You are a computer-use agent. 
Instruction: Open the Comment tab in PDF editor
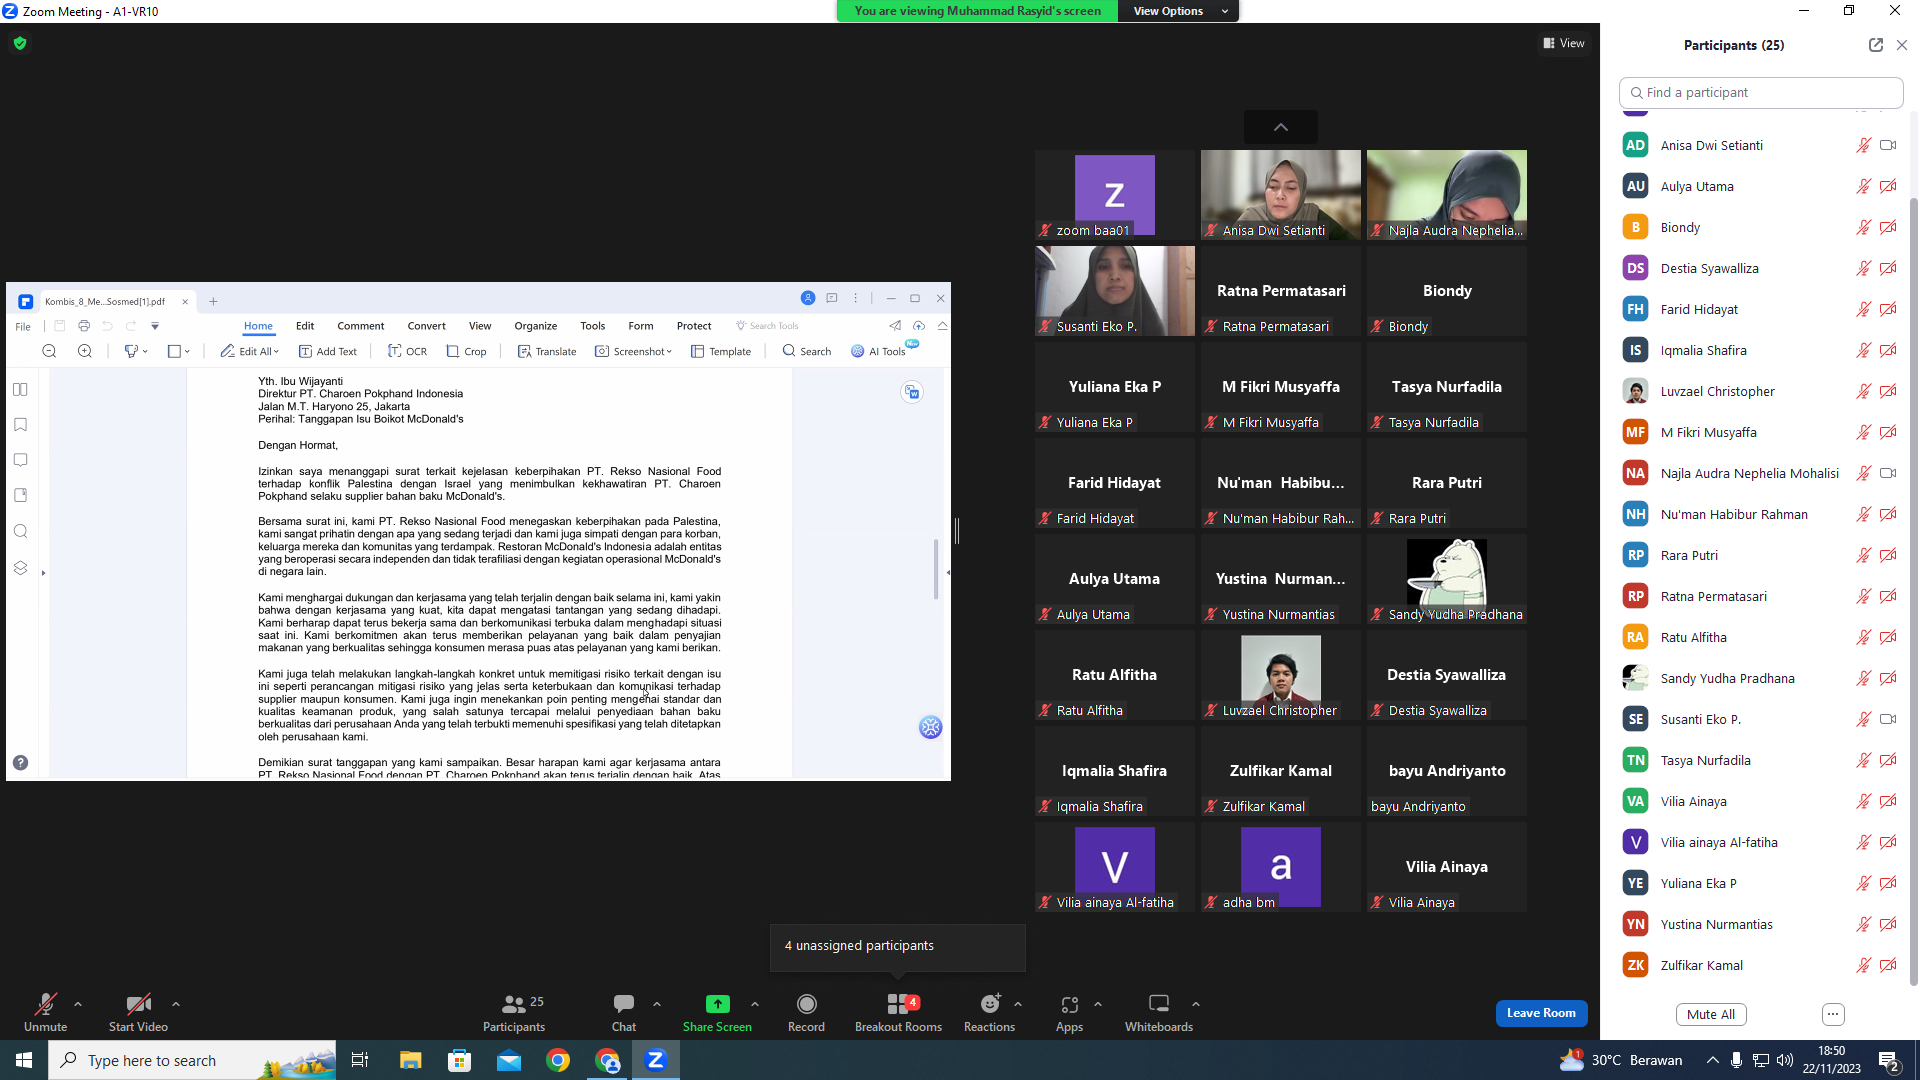[x=361, y=326]
